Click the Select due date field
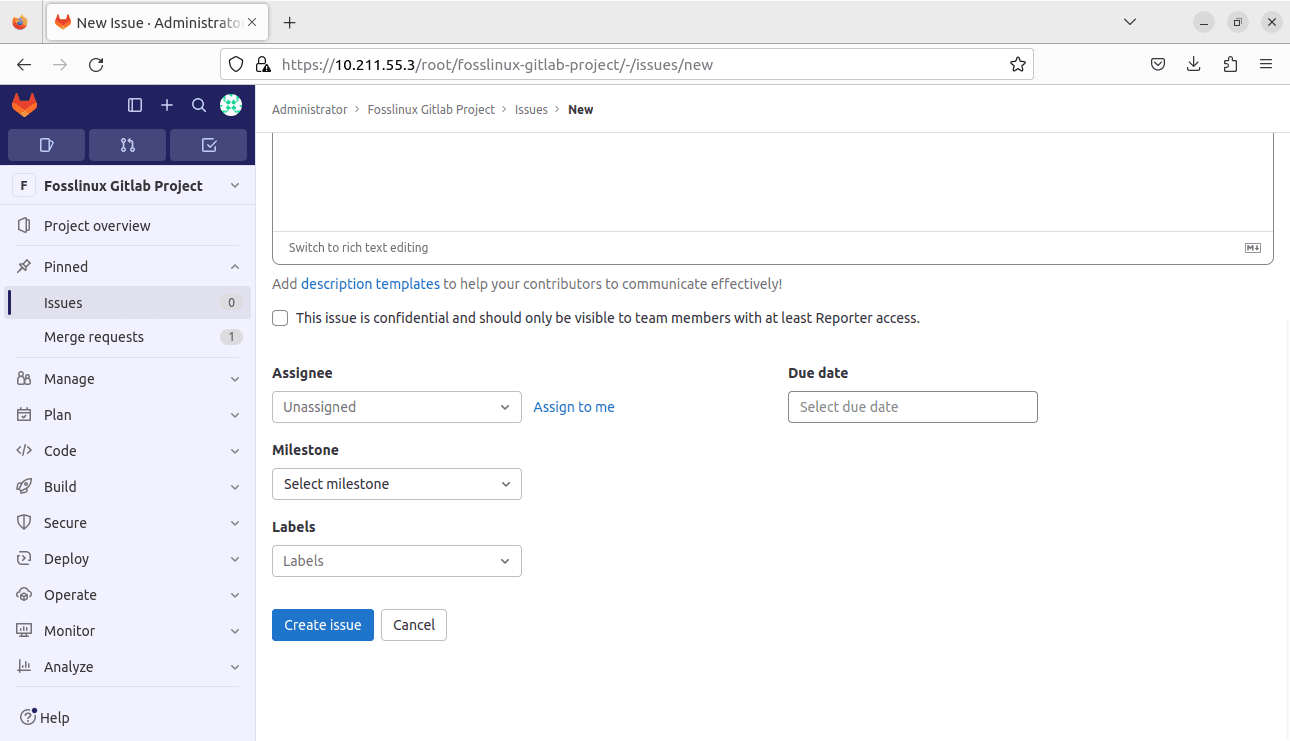This screenshot has height=741, width=1290. (913, 407)
